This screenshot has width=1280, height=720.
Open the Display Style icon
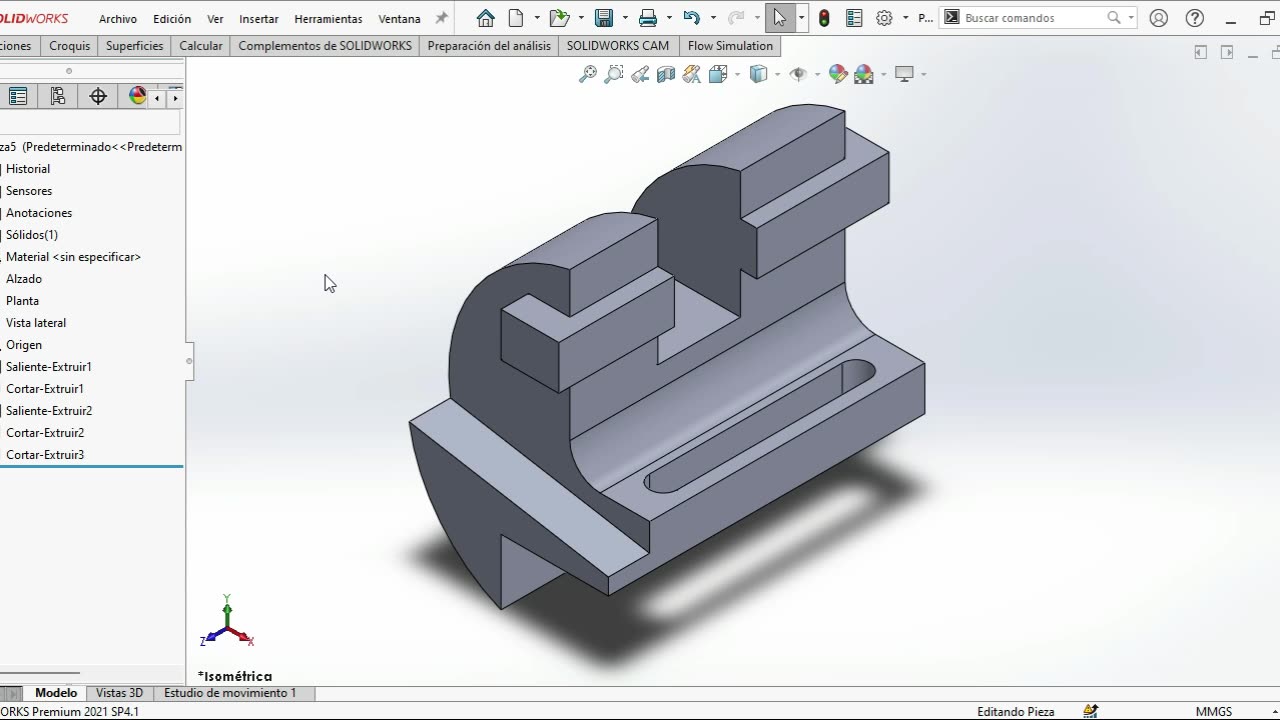pyautogui.click(x=759, y=74)
